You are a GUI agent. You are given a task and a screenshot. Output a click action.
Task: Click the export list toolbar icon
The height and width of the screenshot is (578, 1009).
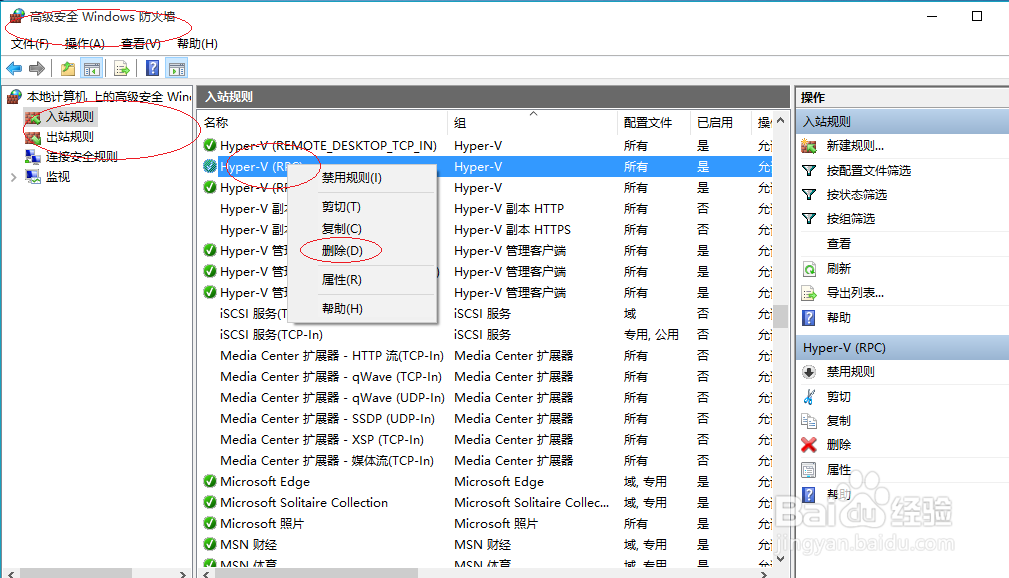122,68
